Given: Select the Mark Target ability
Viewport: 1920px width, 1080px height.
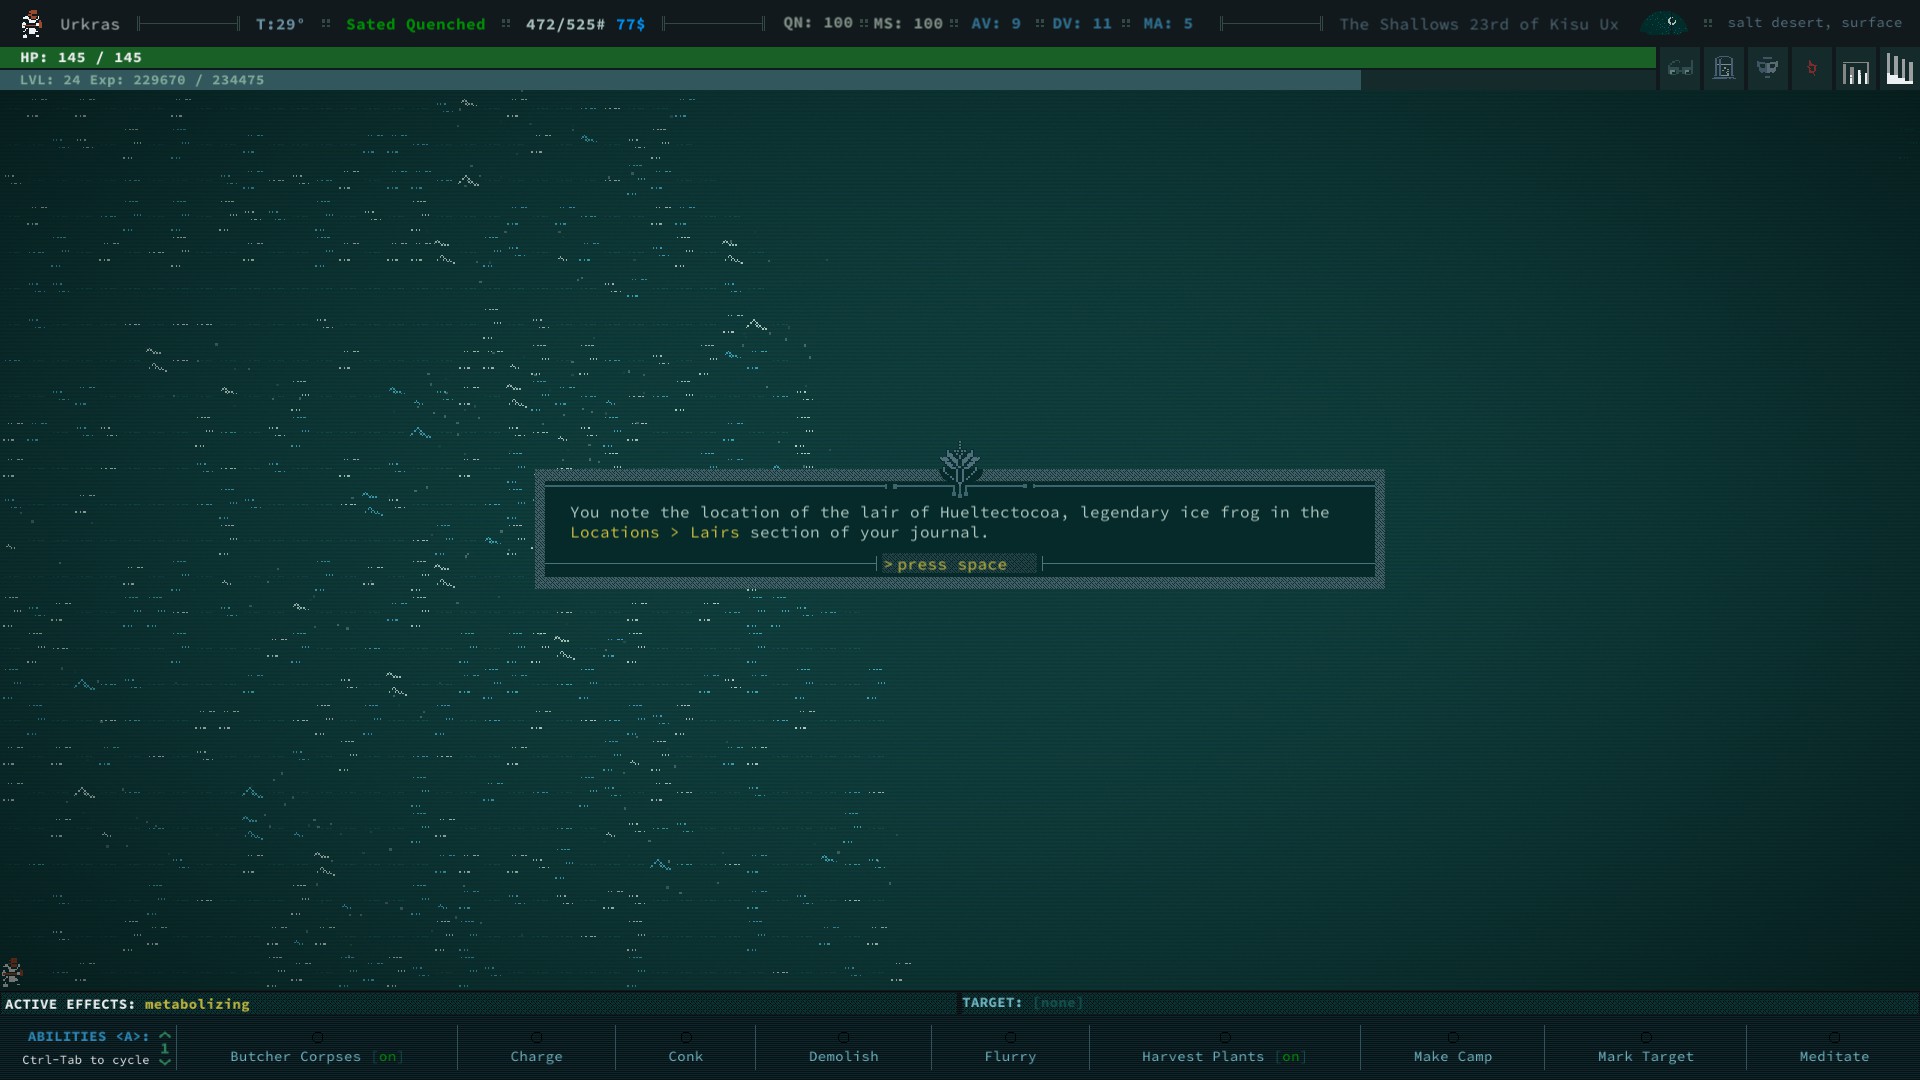Looking at the screenshot, I should click(x=1645, y=1056).
